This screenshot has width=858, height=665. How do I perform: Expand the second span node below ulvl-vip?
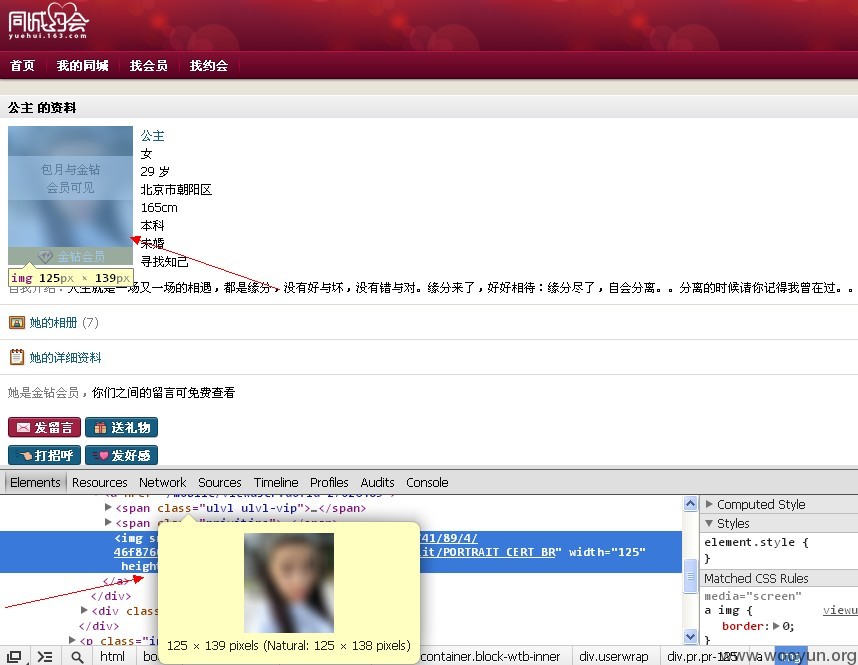(x=108, y=522)
